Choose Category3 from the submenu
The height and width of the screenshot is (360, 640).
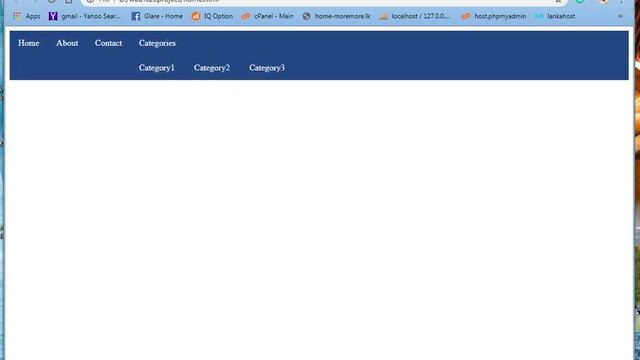click(x=267, y=68)
